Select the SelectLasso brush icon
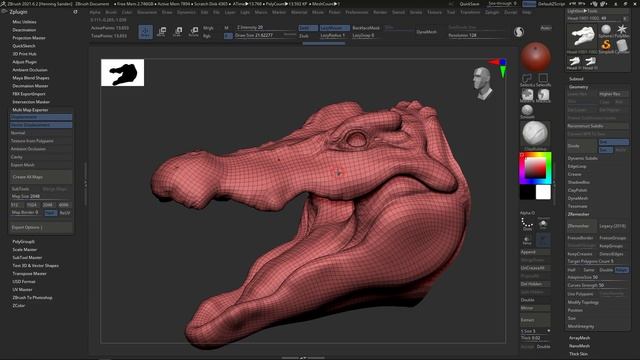 point(527,79)
